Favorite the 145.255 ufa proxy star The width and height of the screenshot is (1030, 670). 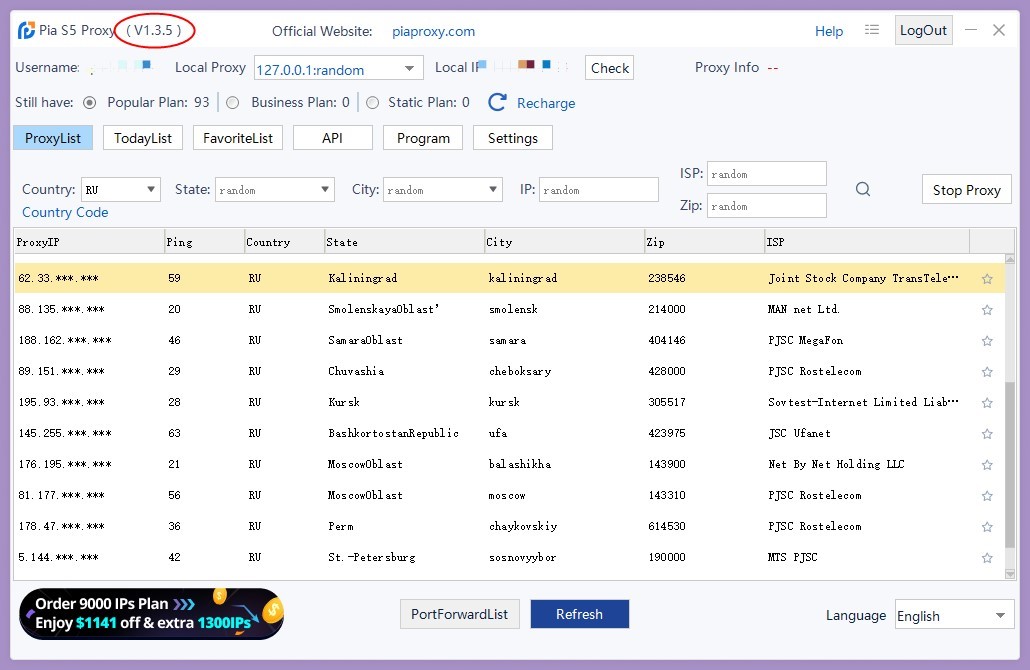987,434
